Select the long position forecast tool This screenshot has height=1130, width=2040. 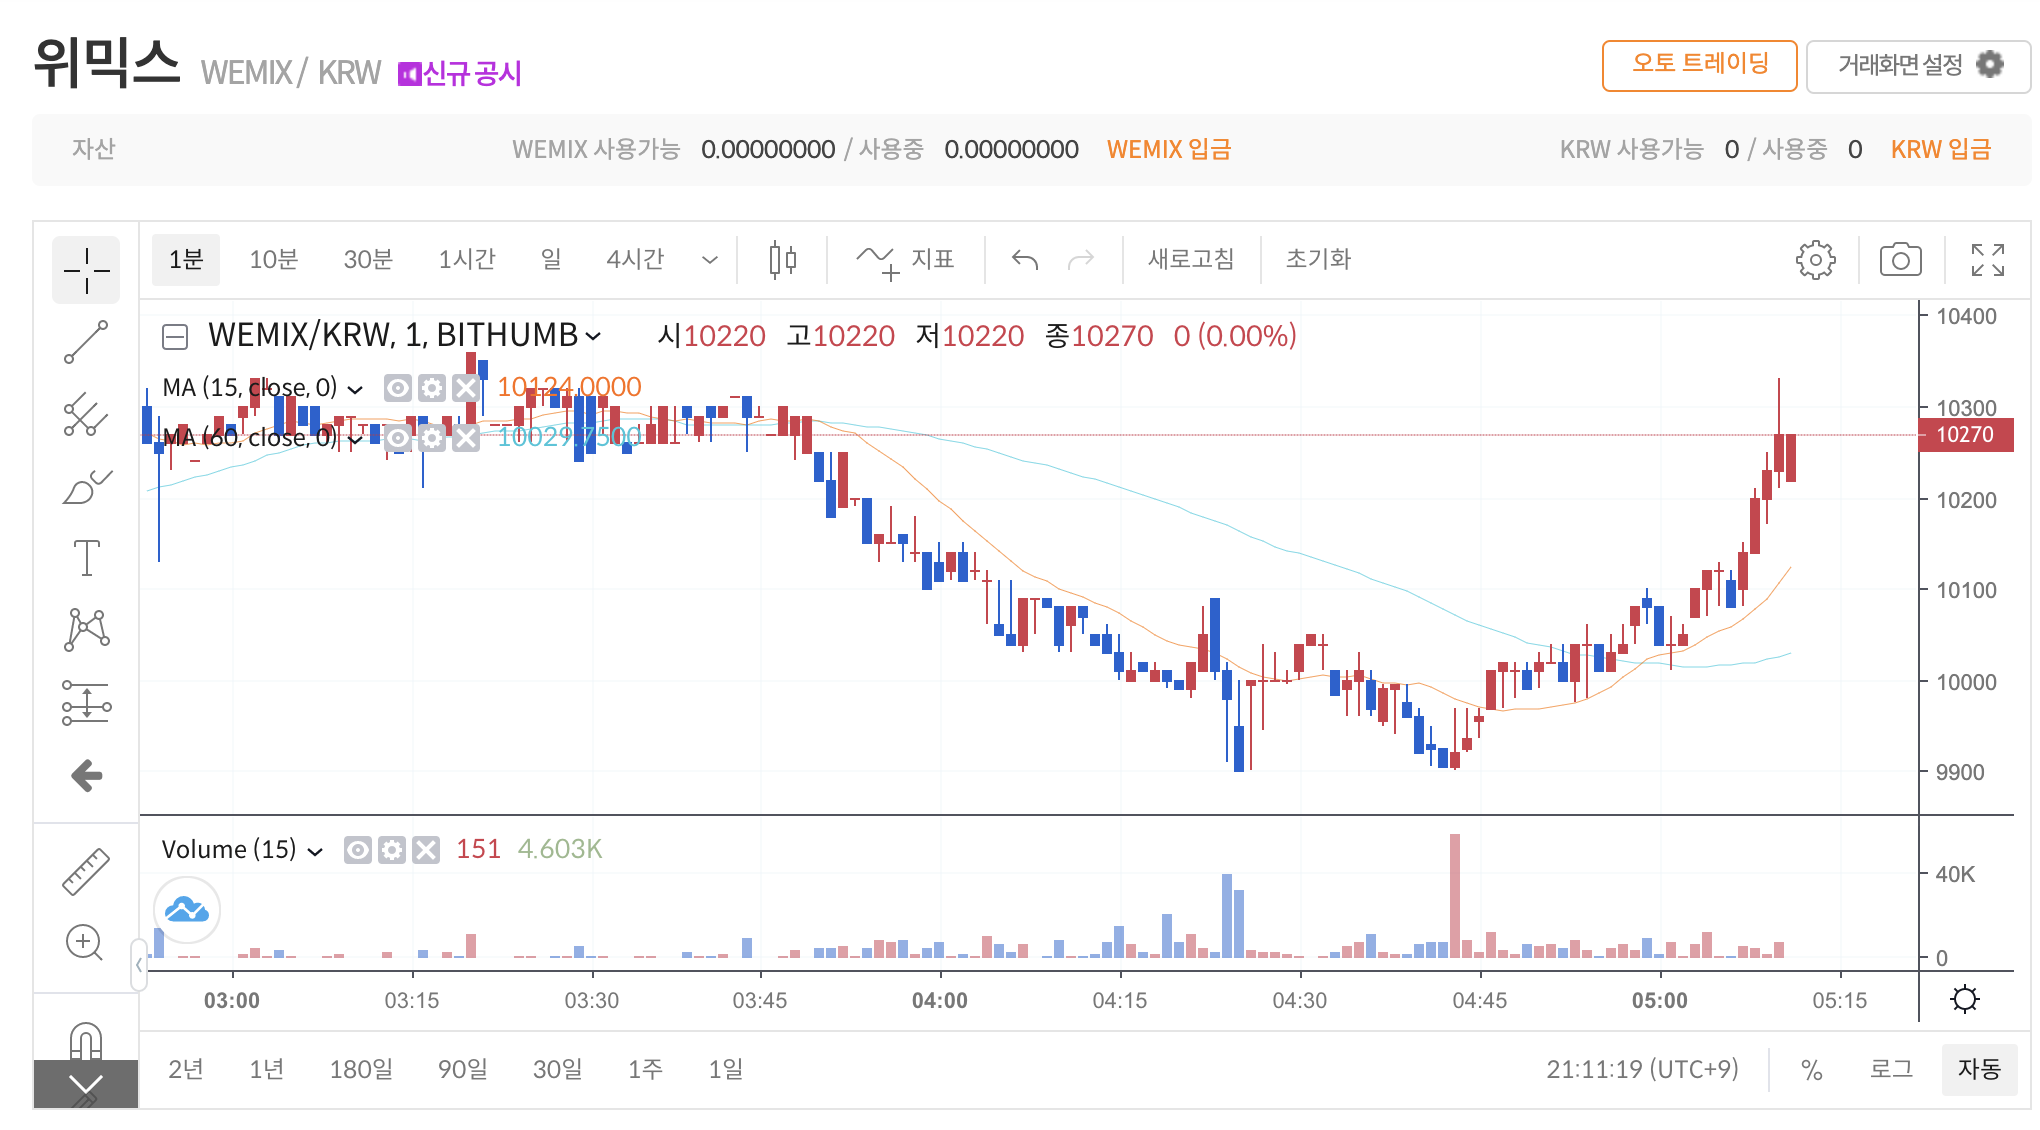[x=86, y=702]
